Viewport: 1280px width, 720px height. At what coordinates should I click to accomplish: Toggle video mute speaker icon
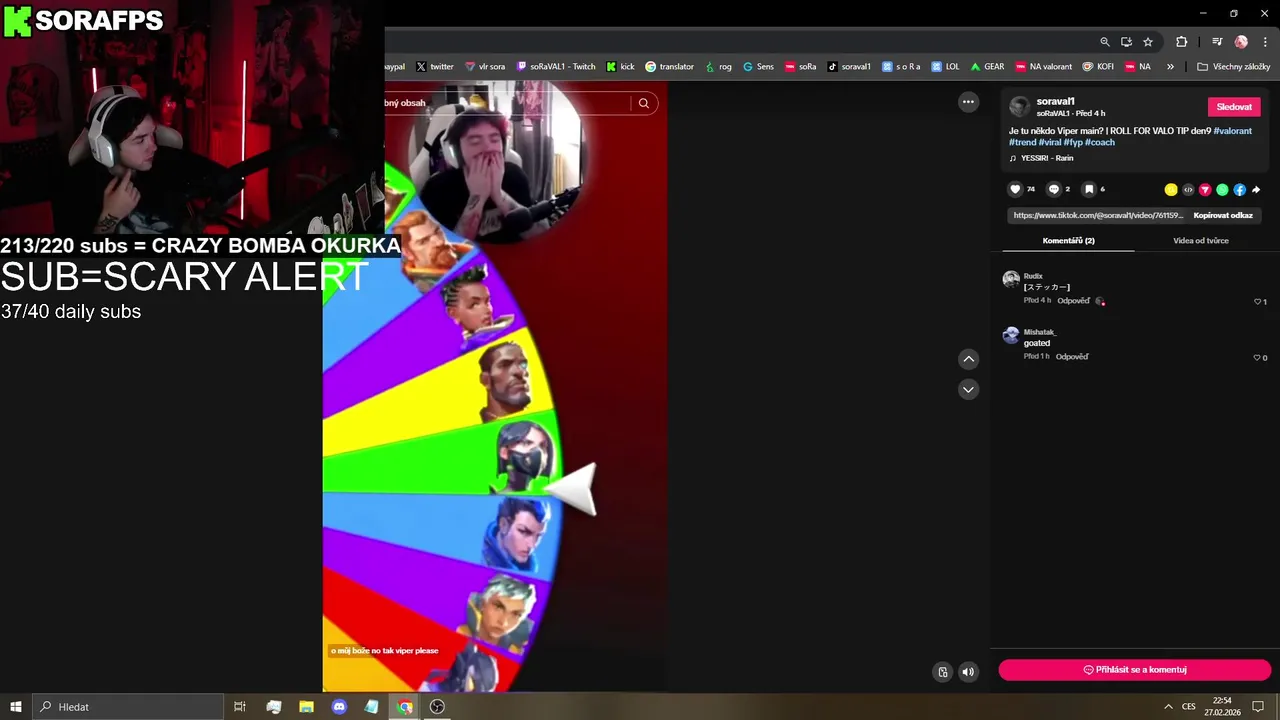click(968, 672)
